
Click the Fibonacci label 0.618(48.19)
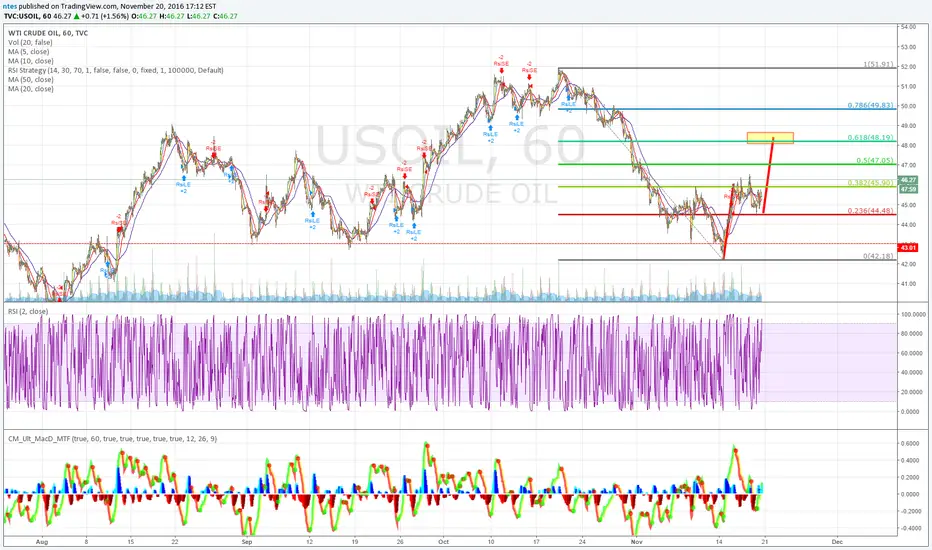871,138
